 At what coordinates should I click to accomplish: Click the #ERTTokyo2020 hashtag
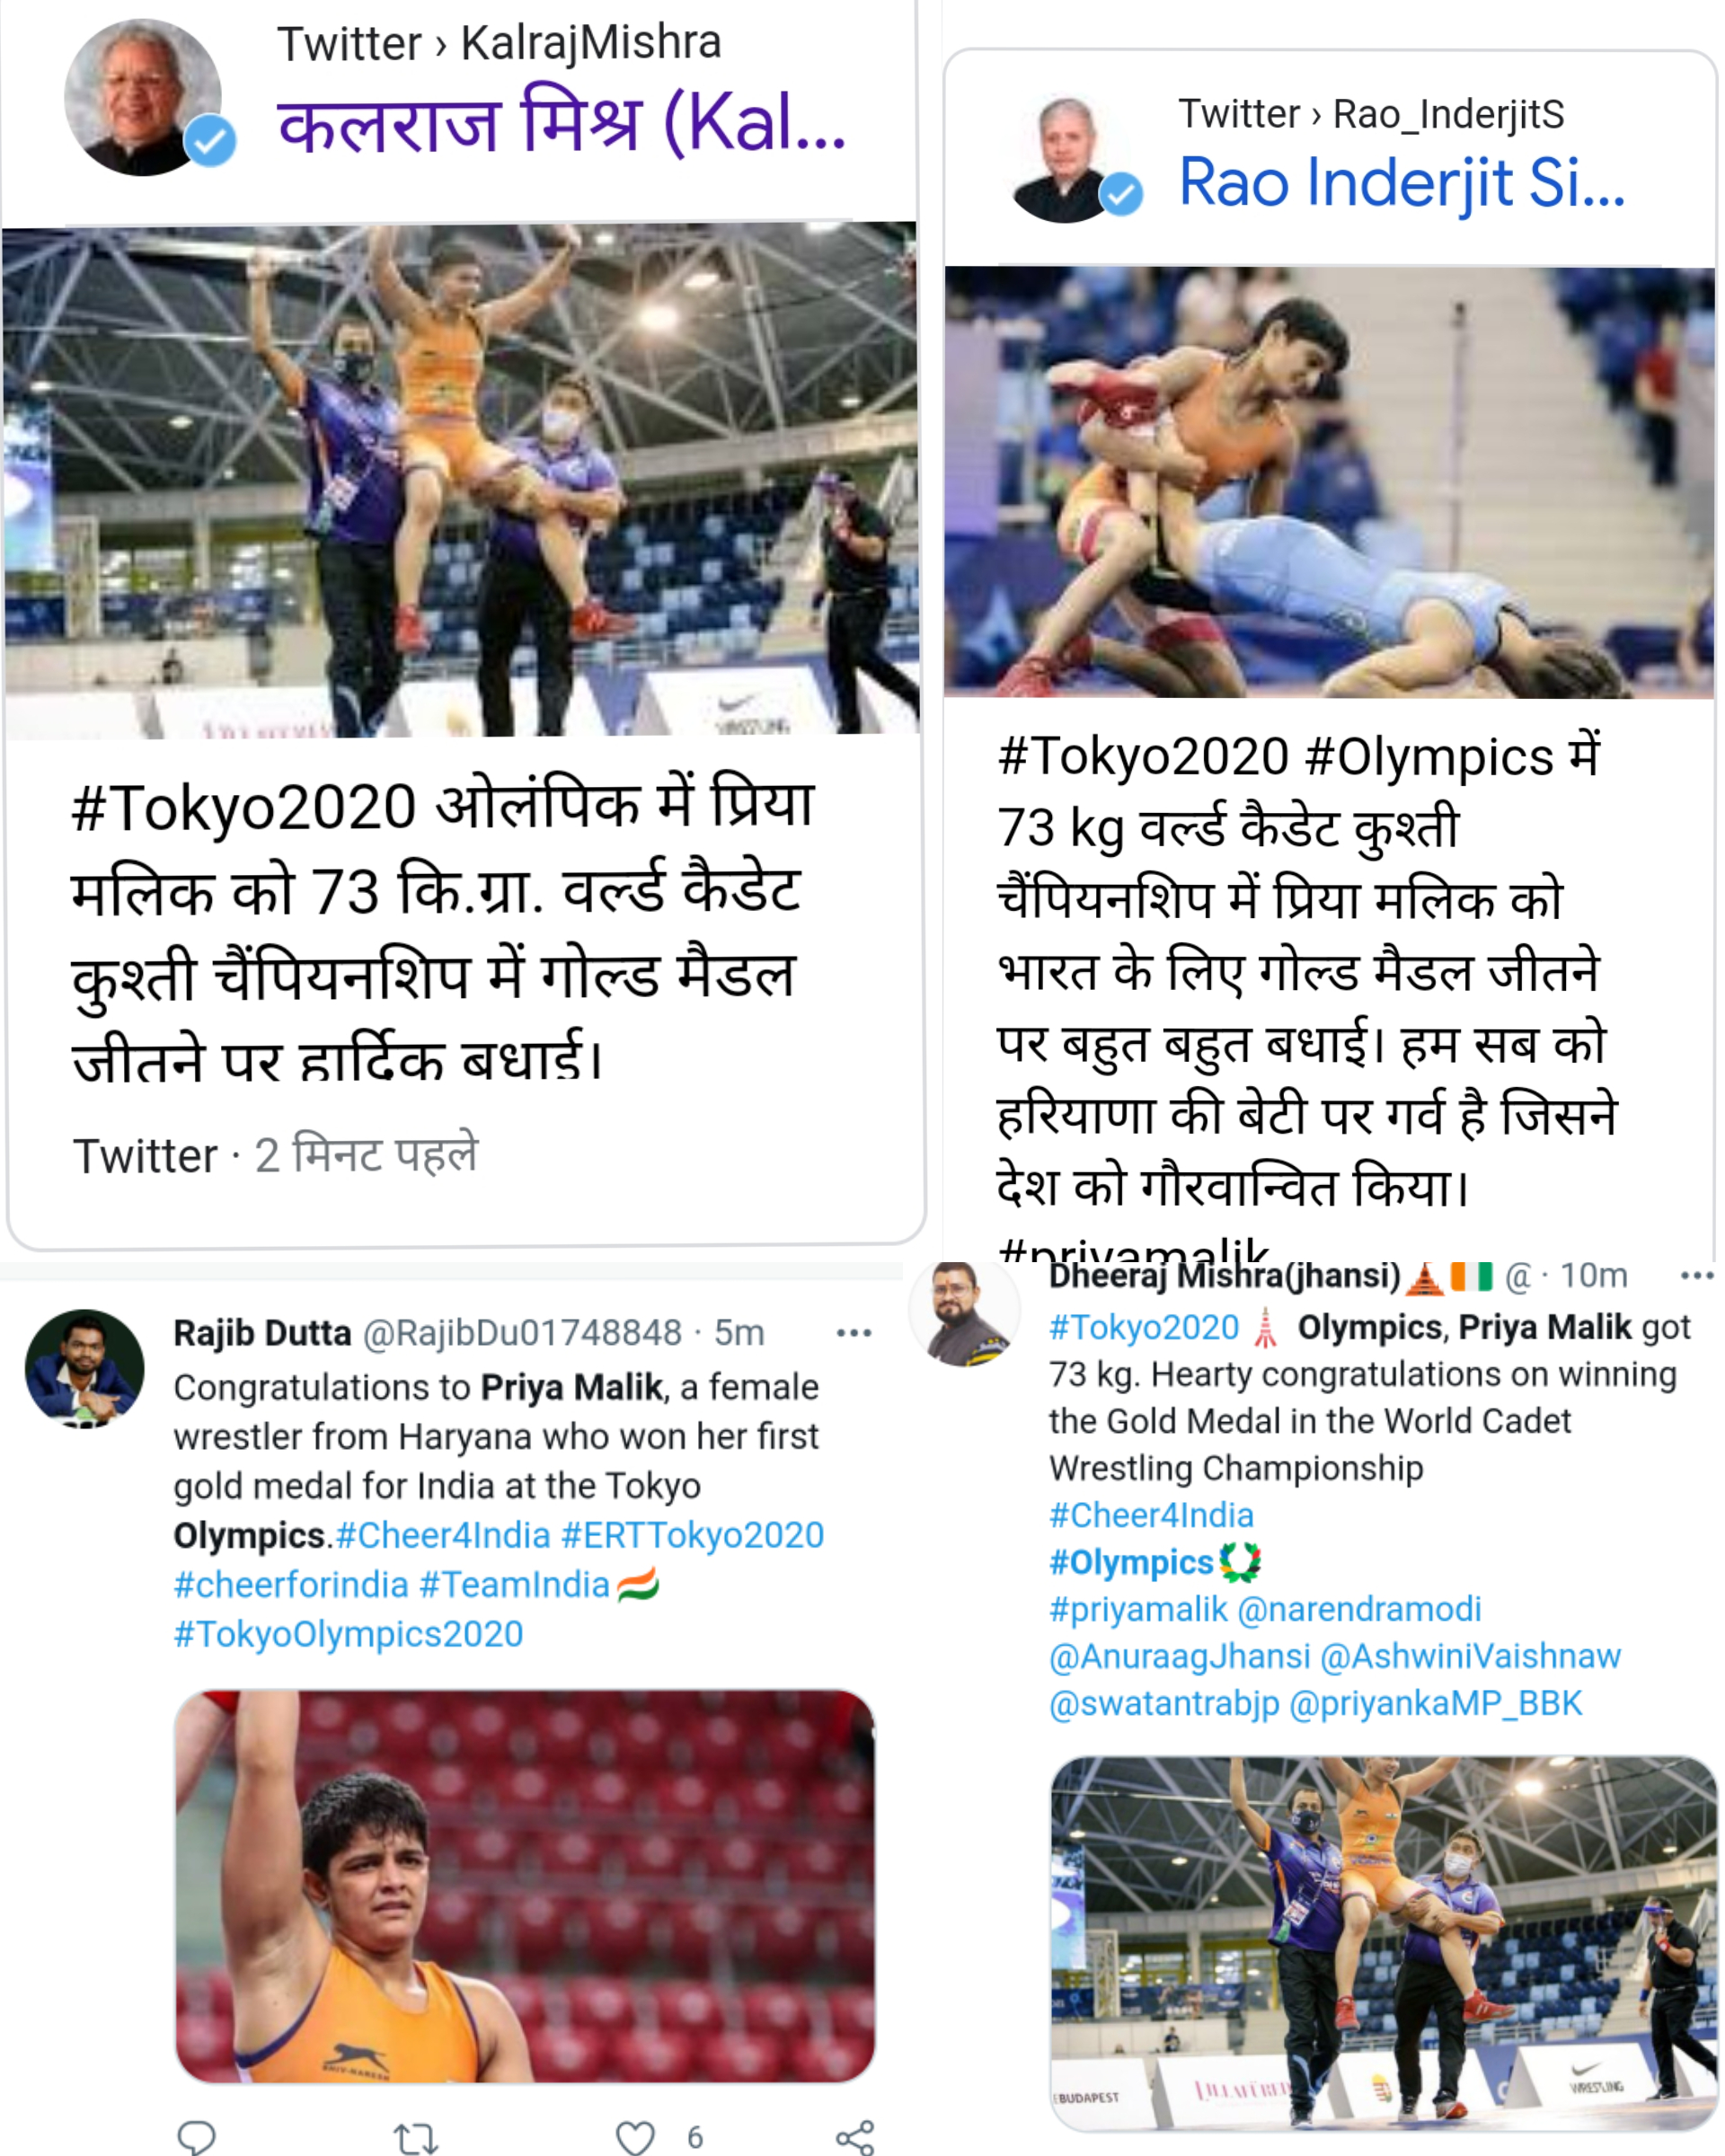tap(692, 1535)
